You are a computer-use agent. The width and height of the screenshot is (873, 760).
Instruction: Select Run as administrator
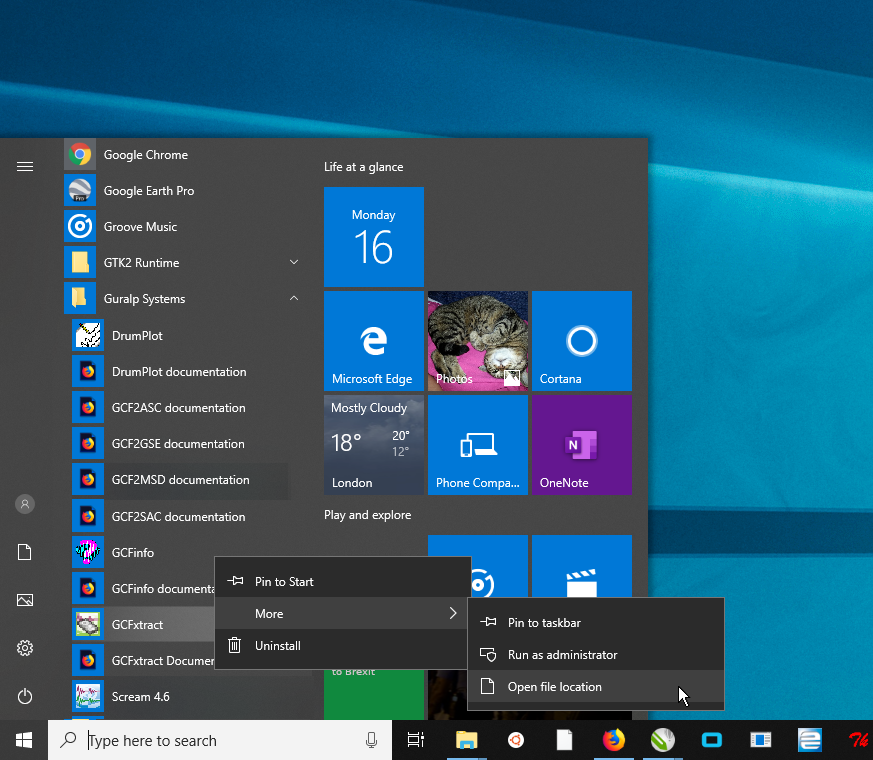pyautogui.click(x=596, y=655)
